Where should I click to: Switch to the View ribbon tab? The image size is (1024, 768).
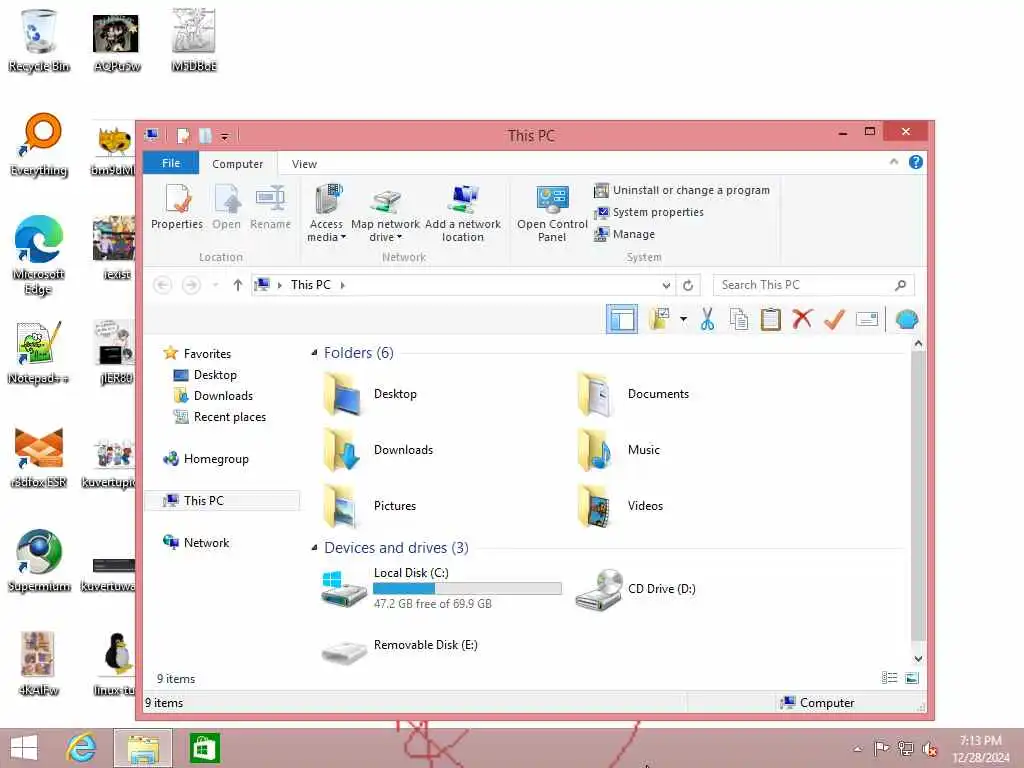[304, 163]
